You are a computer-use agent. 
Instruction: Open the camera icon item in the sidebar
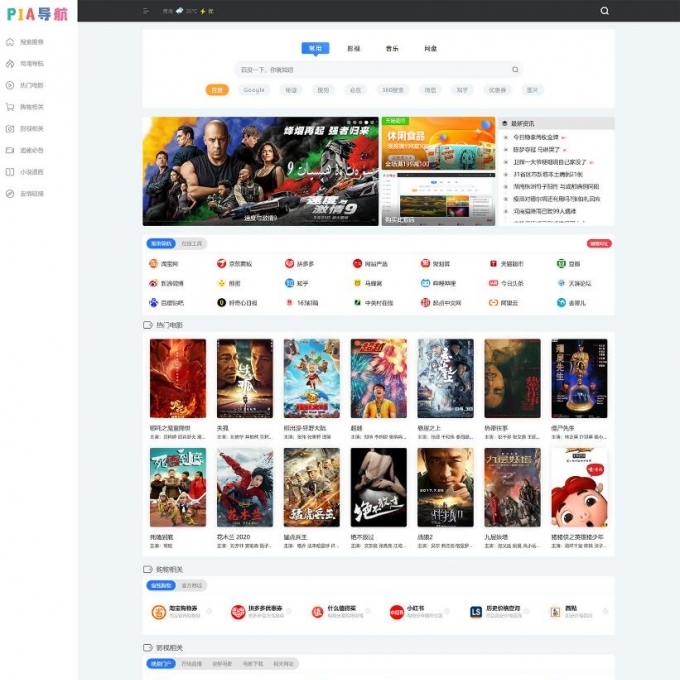[x=10, y=129]
